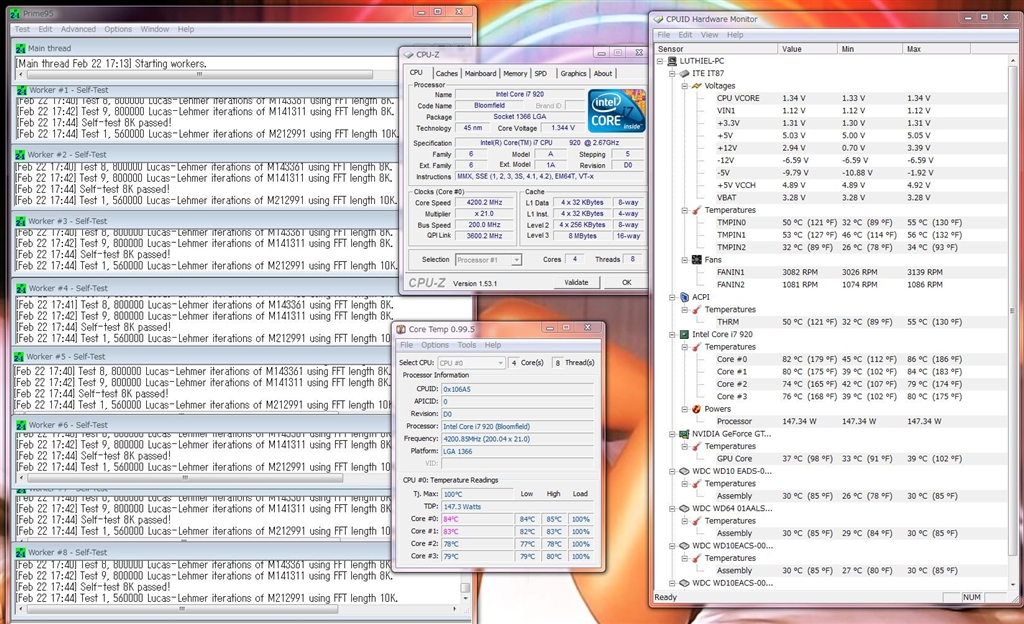1024x624 pixels.
Task: Click the Tj. Max field showing 100°C
Action: click(477, 495)
